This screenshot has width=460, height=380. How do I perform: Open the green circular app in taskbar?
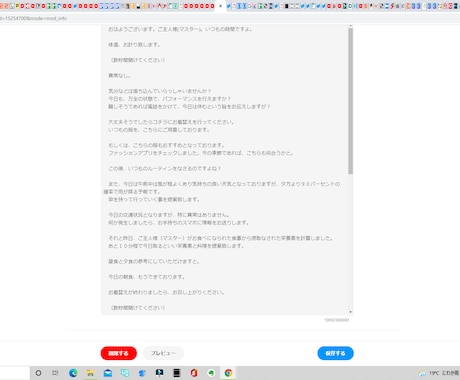click(211, 373)
